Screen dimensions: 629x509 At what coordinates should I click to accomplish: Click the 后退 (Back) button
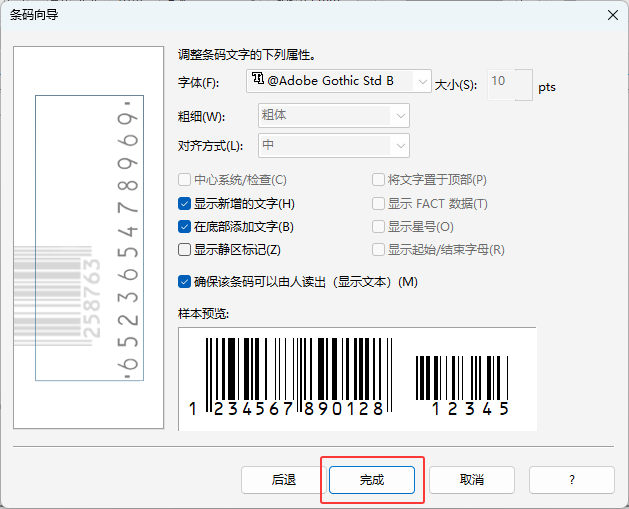[x=283, y=480]
